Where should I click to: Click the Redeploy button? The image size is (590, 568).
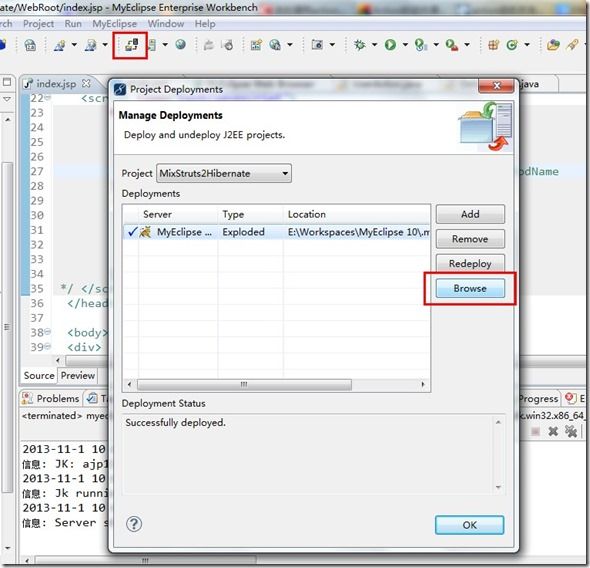click(470, 263)
